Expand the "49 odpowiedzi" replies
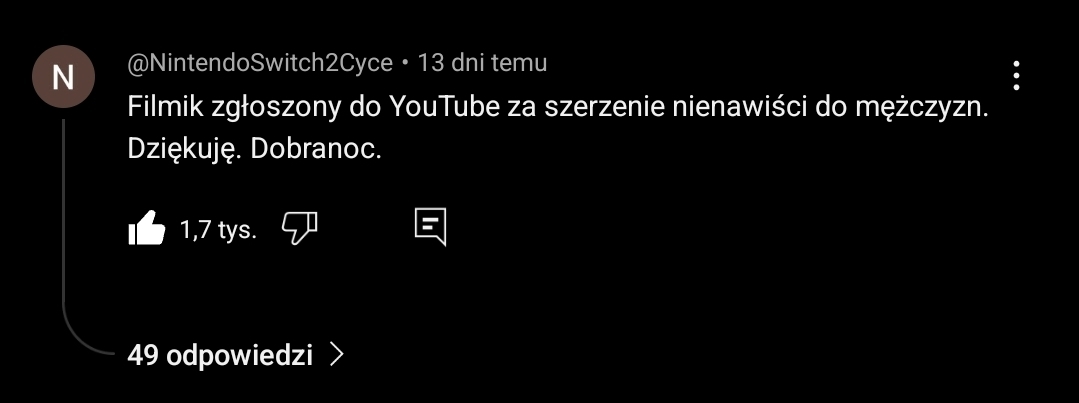The height and width of the screenshot is (403, 1079). click(x=220, y=354)
